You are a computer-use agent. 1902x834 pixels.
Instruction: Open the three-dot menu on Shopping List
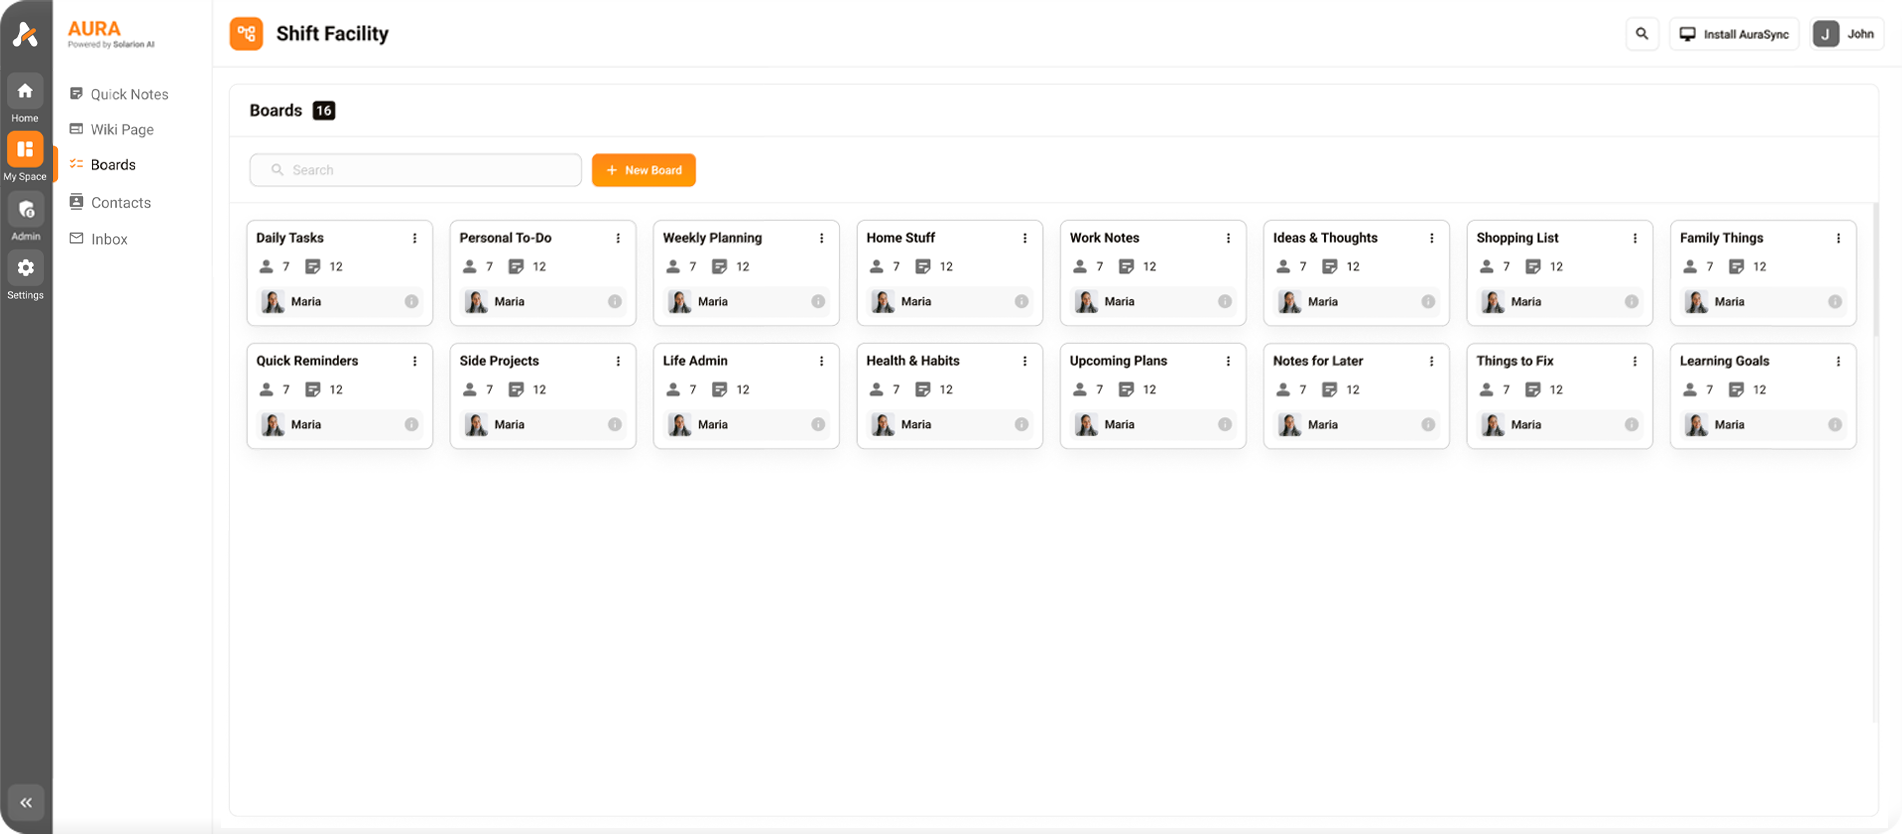point(1635,238)
